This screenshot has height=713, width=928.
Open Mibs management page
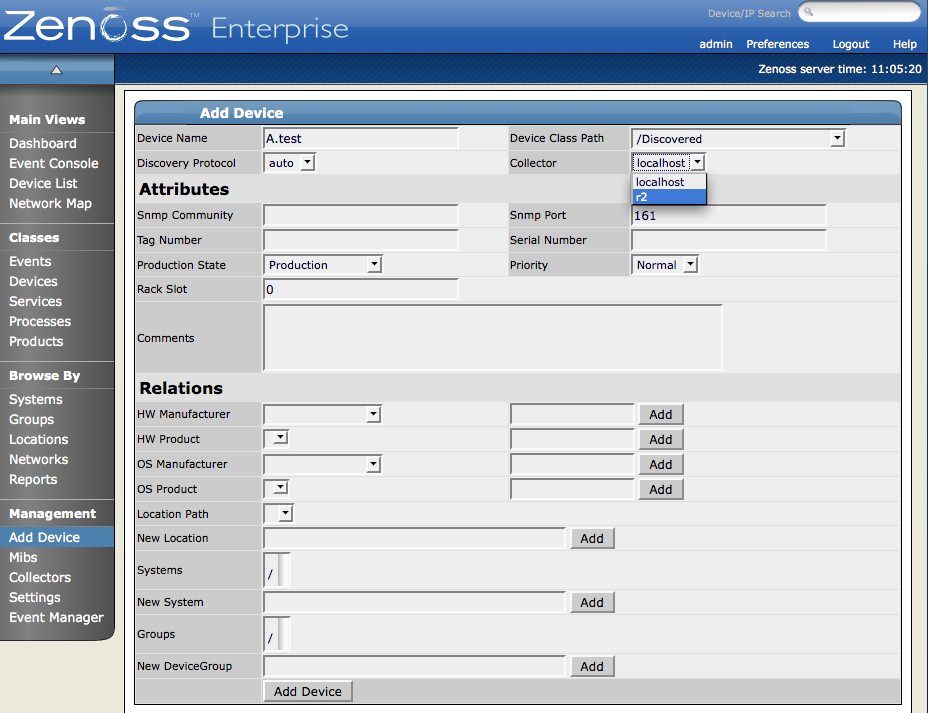tap(23, 557)
